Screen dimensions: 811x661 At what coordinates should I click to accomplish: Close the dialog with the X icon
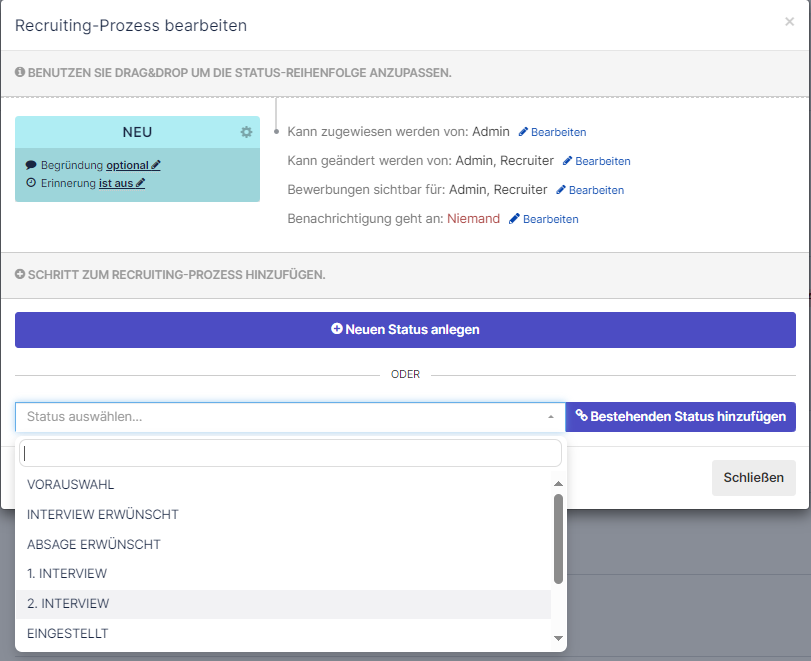click(789, 22)
